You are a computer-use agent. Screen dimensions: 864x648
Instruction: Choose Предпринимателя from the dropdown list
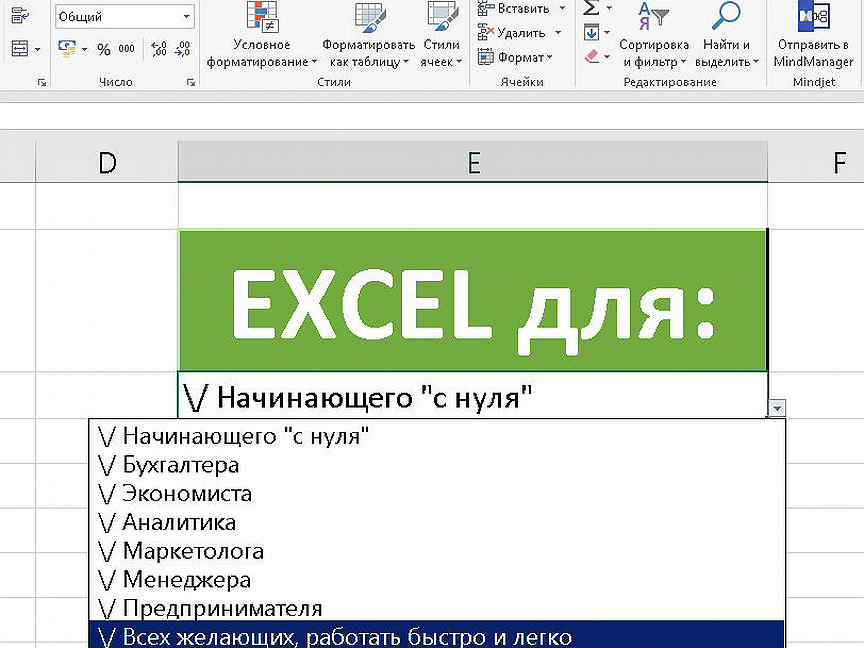point(436,608)
